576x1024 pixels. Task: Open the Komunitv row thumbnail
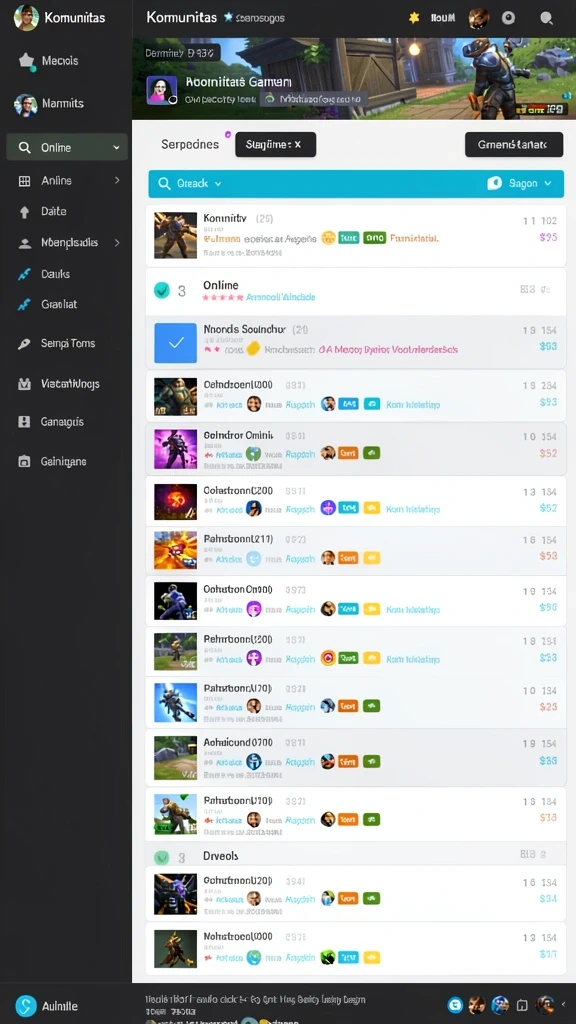pyautogui.click(x=175, y=235)
